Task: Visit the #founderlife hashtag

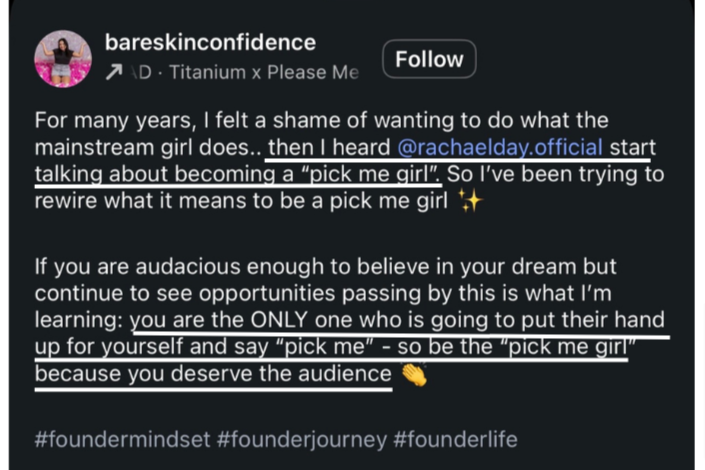Action: pos(455,439)
